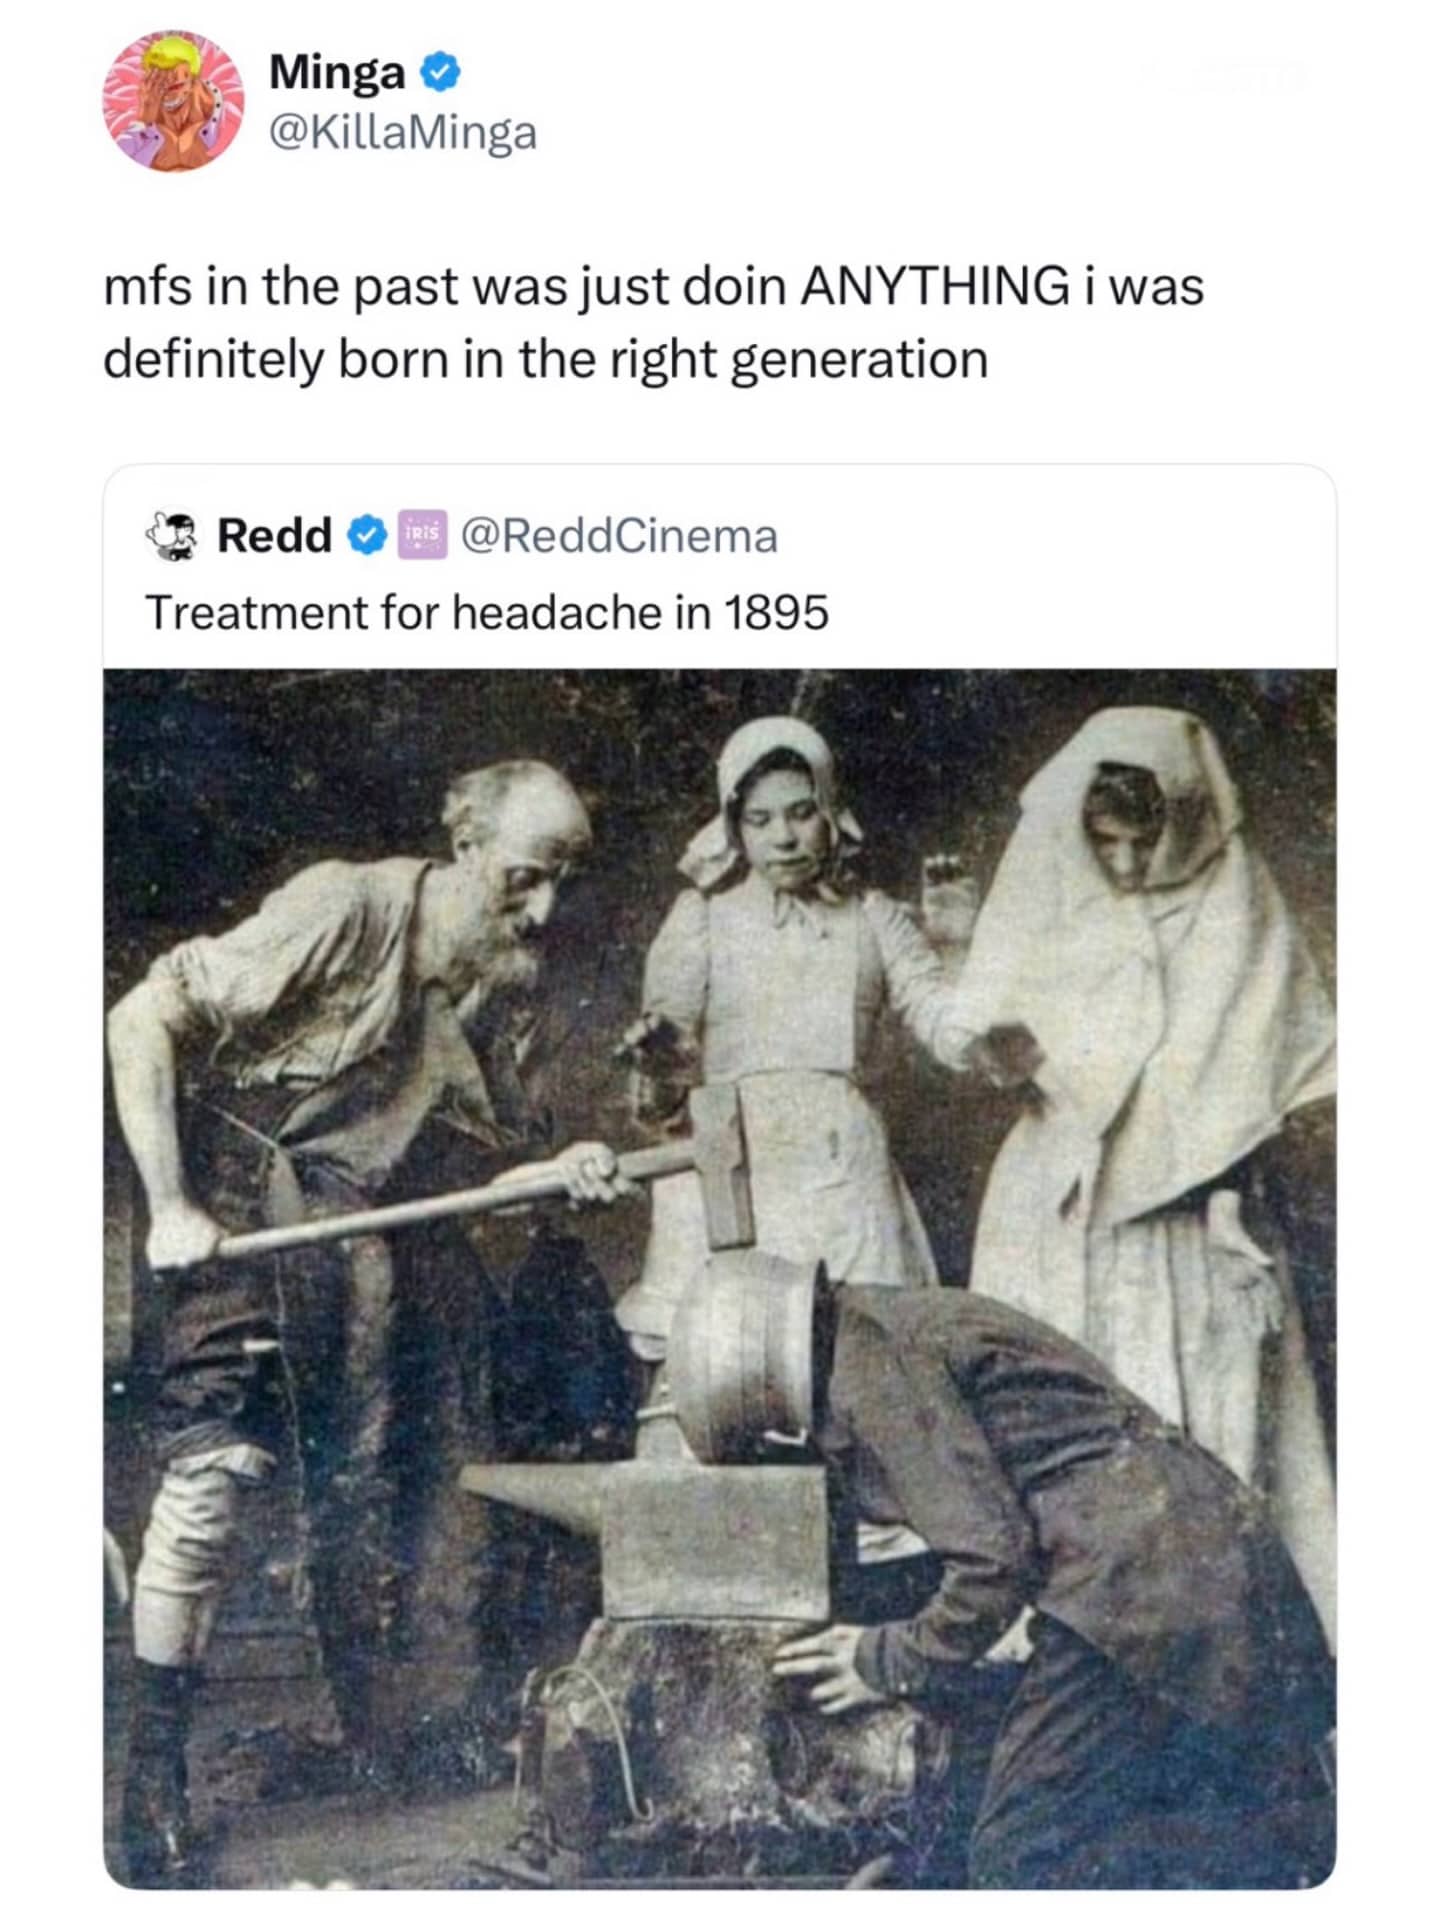This screenshot has height=1914, width=1440.
Task: Open Minga's profile picture avatar
Action: (173, 101)
